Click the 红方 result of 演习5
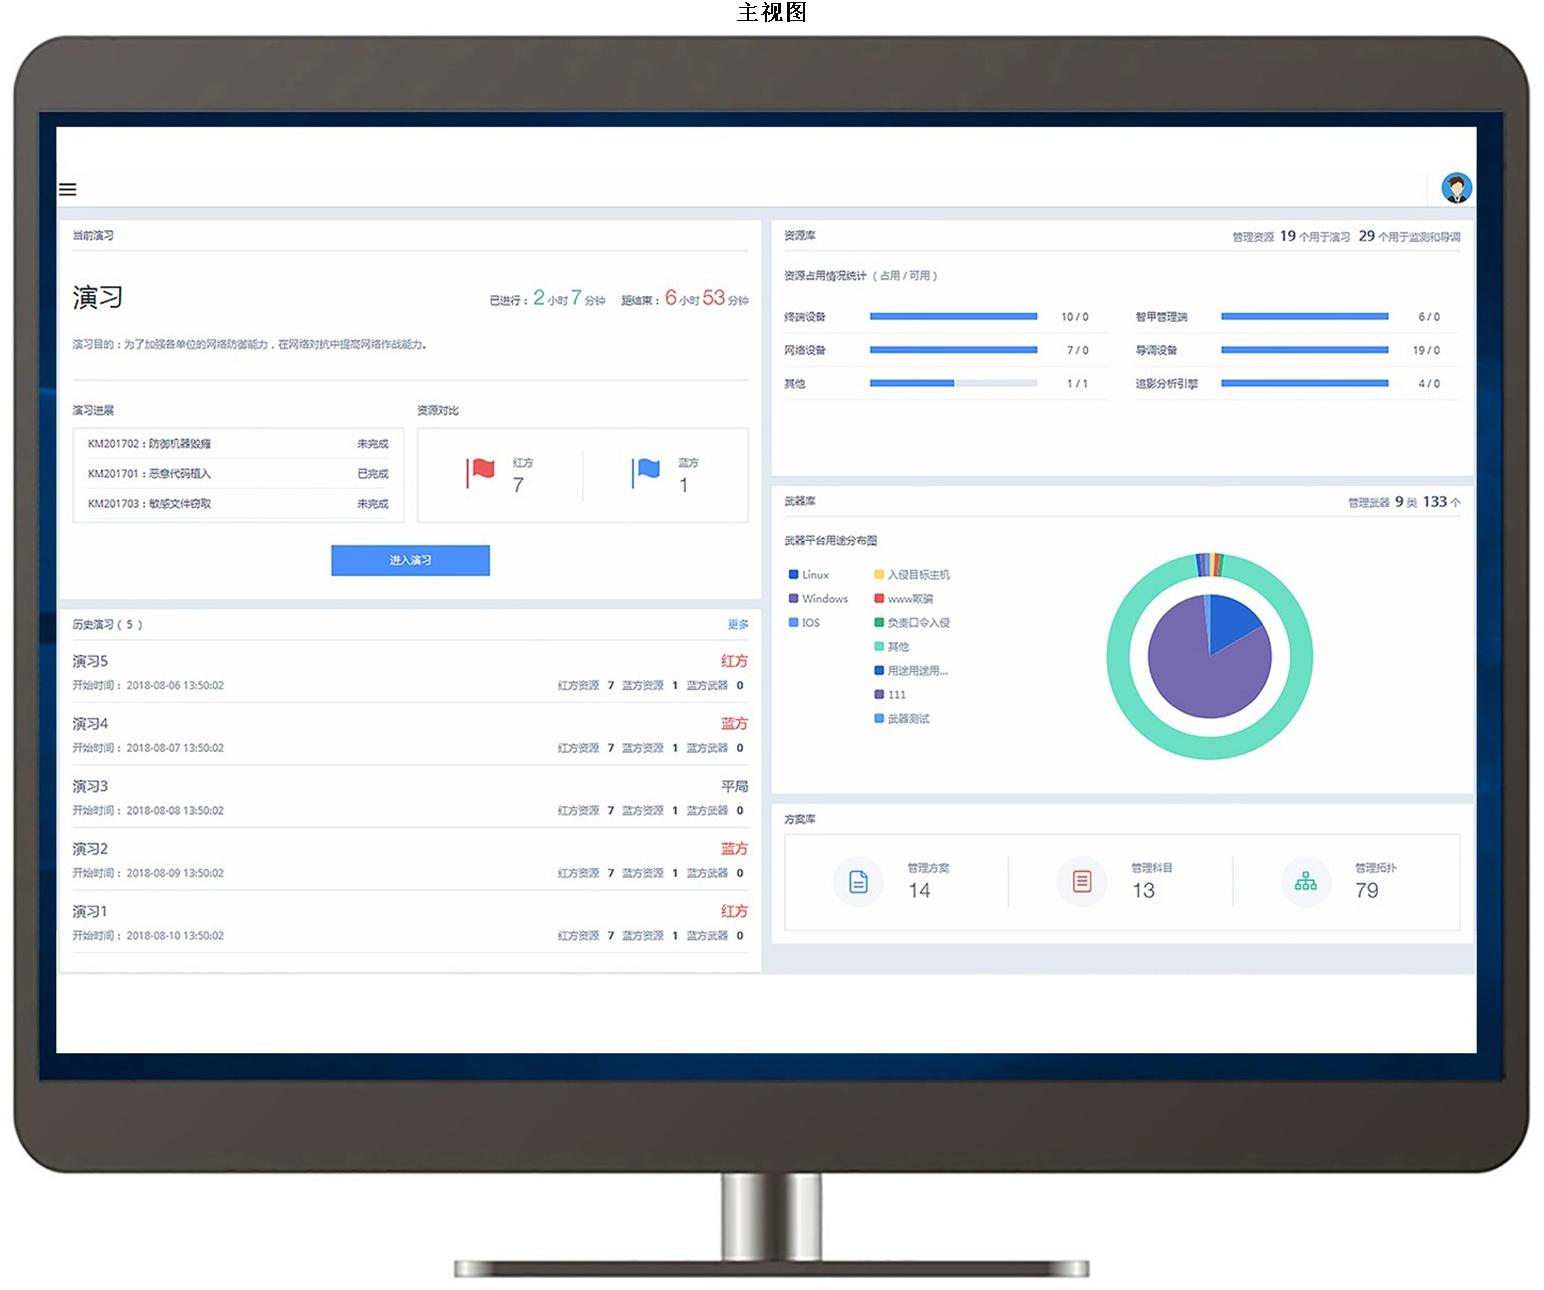Screen dimensions: 1544x1290 (x=734, y=661)
